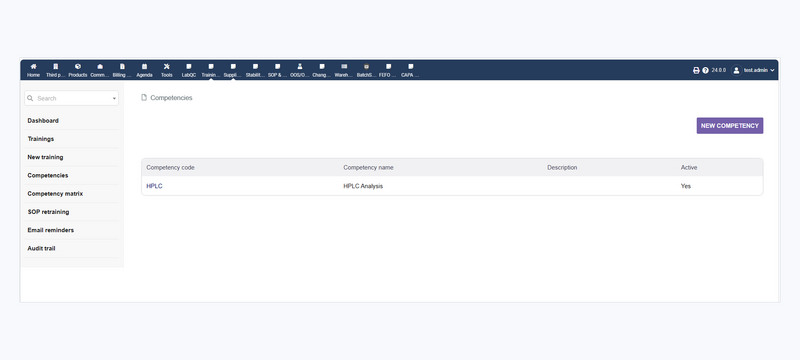The image size is (800, 360).
Task: Open the Commerce module icon
Action: pos(100,66)
